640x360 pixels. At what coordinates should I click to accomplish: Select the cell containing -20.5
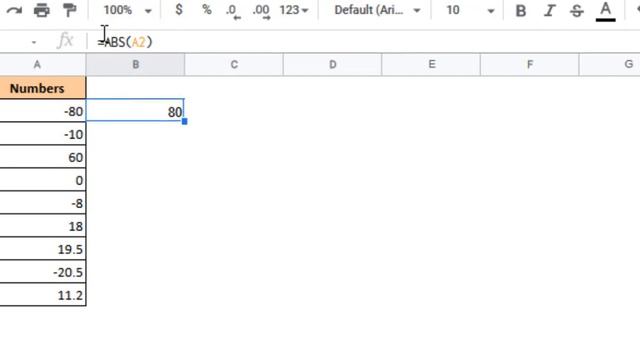[43, 272]
